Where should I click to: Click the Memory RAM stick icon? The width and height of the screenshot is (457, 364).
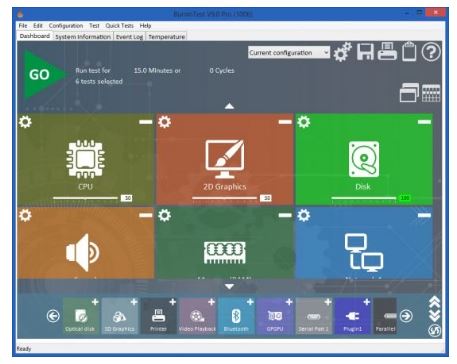tap(225, 252)
